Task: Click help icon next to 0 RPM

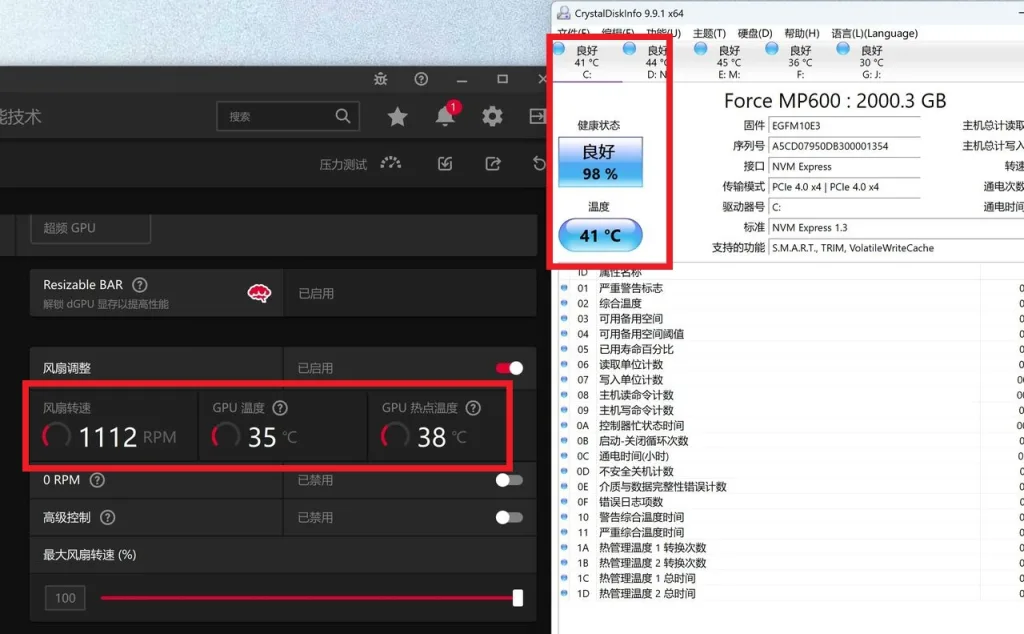Action: (x=97, y=481)
